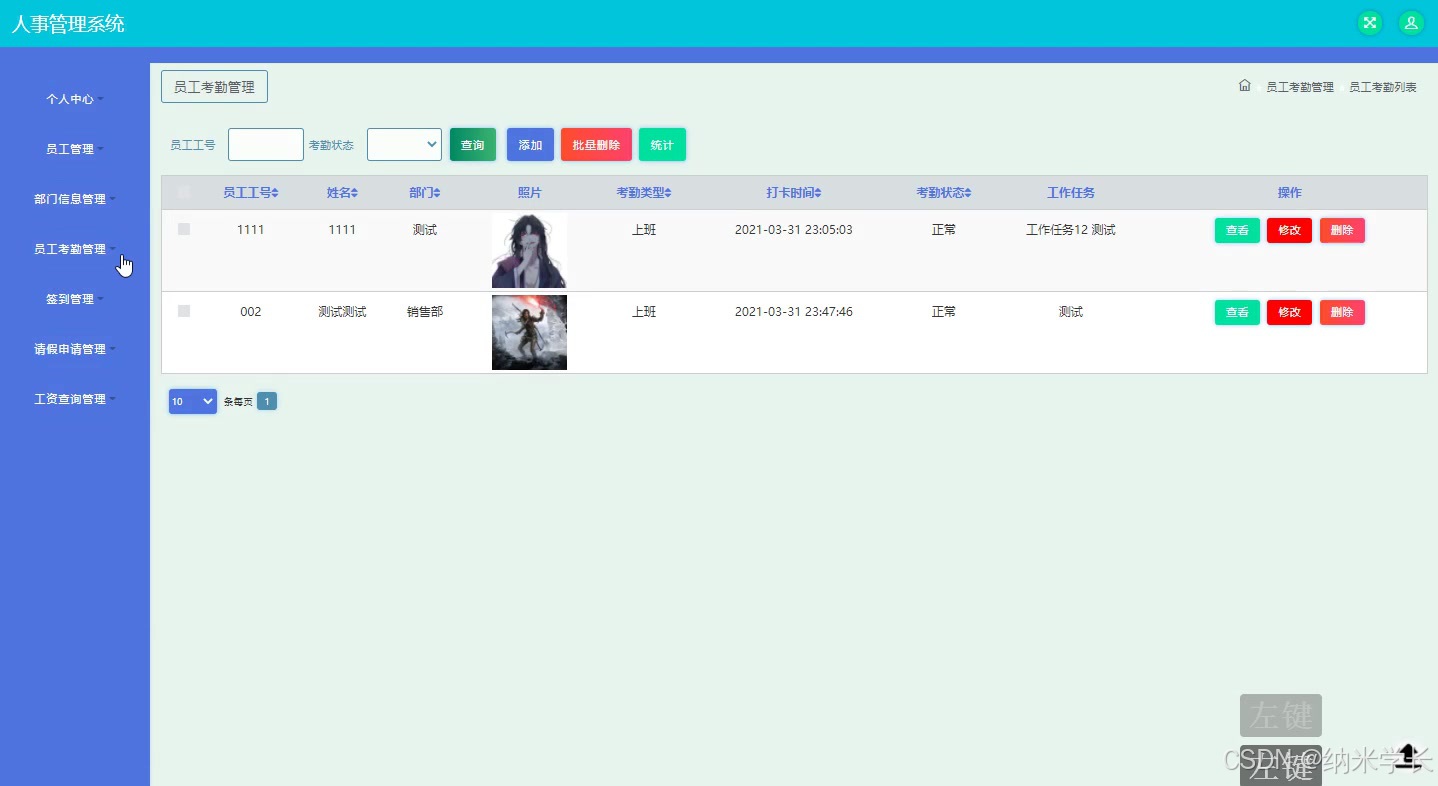Delete record for employee 002
1438x786 pixels.
(x=1342, y=312)
